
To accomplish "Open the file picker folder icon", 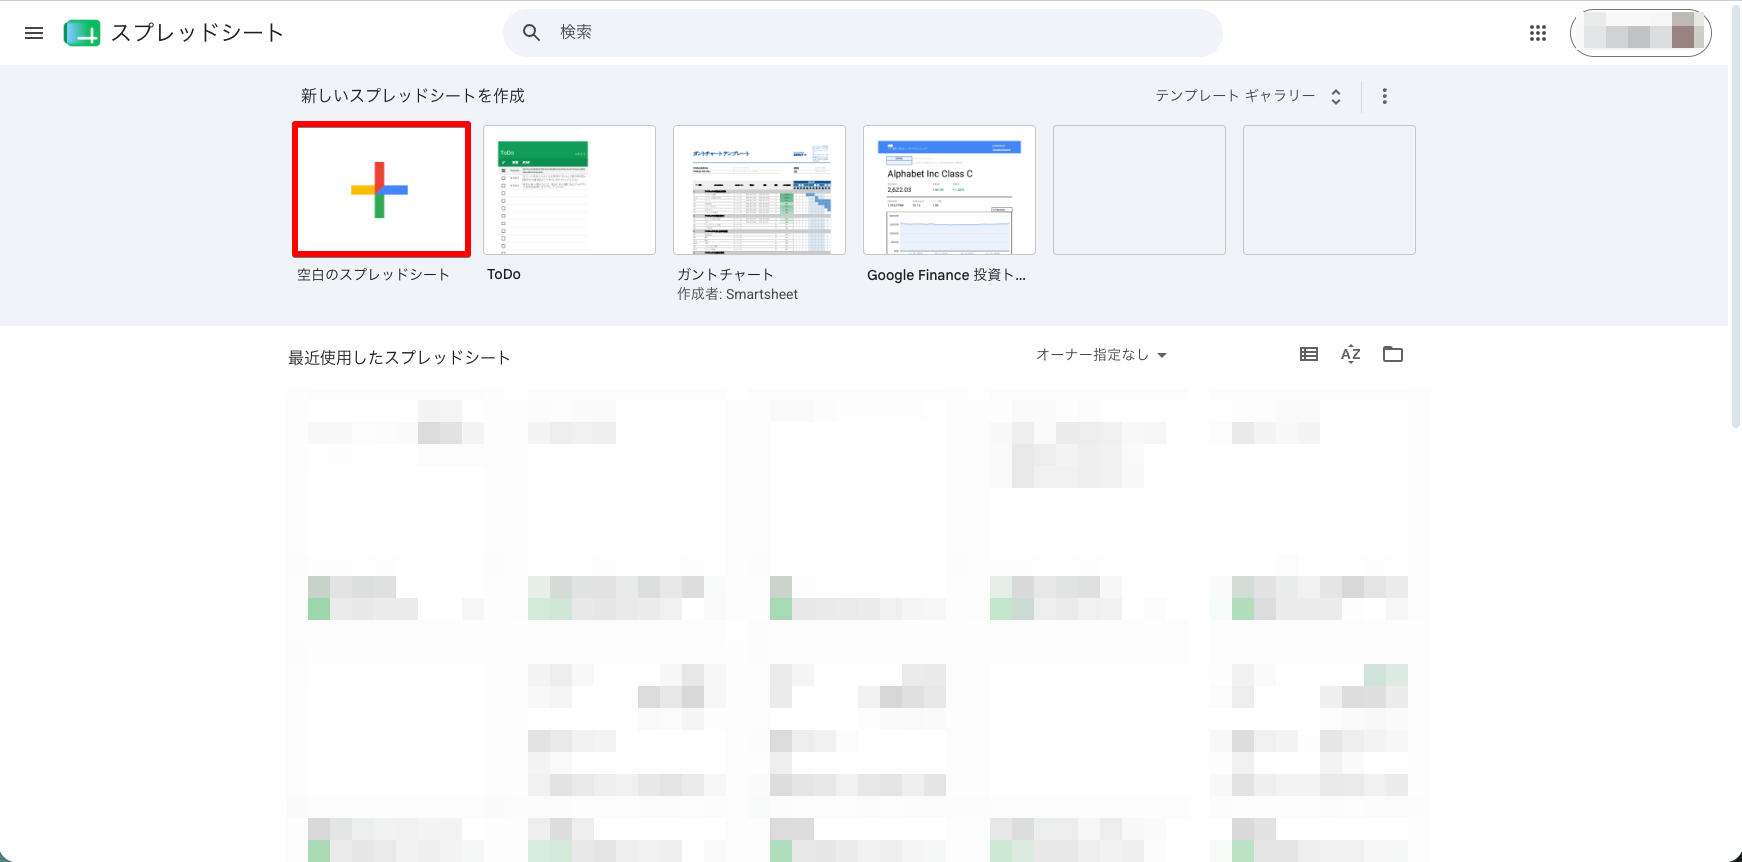I will 1393,354.
